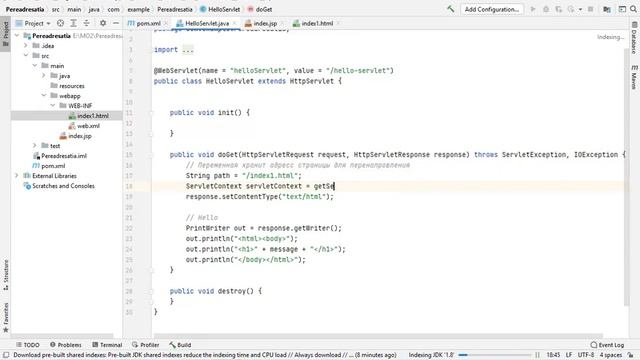The image size is (640, 360).
Task: Open the Terminal tool window
Action: [107, 345]
